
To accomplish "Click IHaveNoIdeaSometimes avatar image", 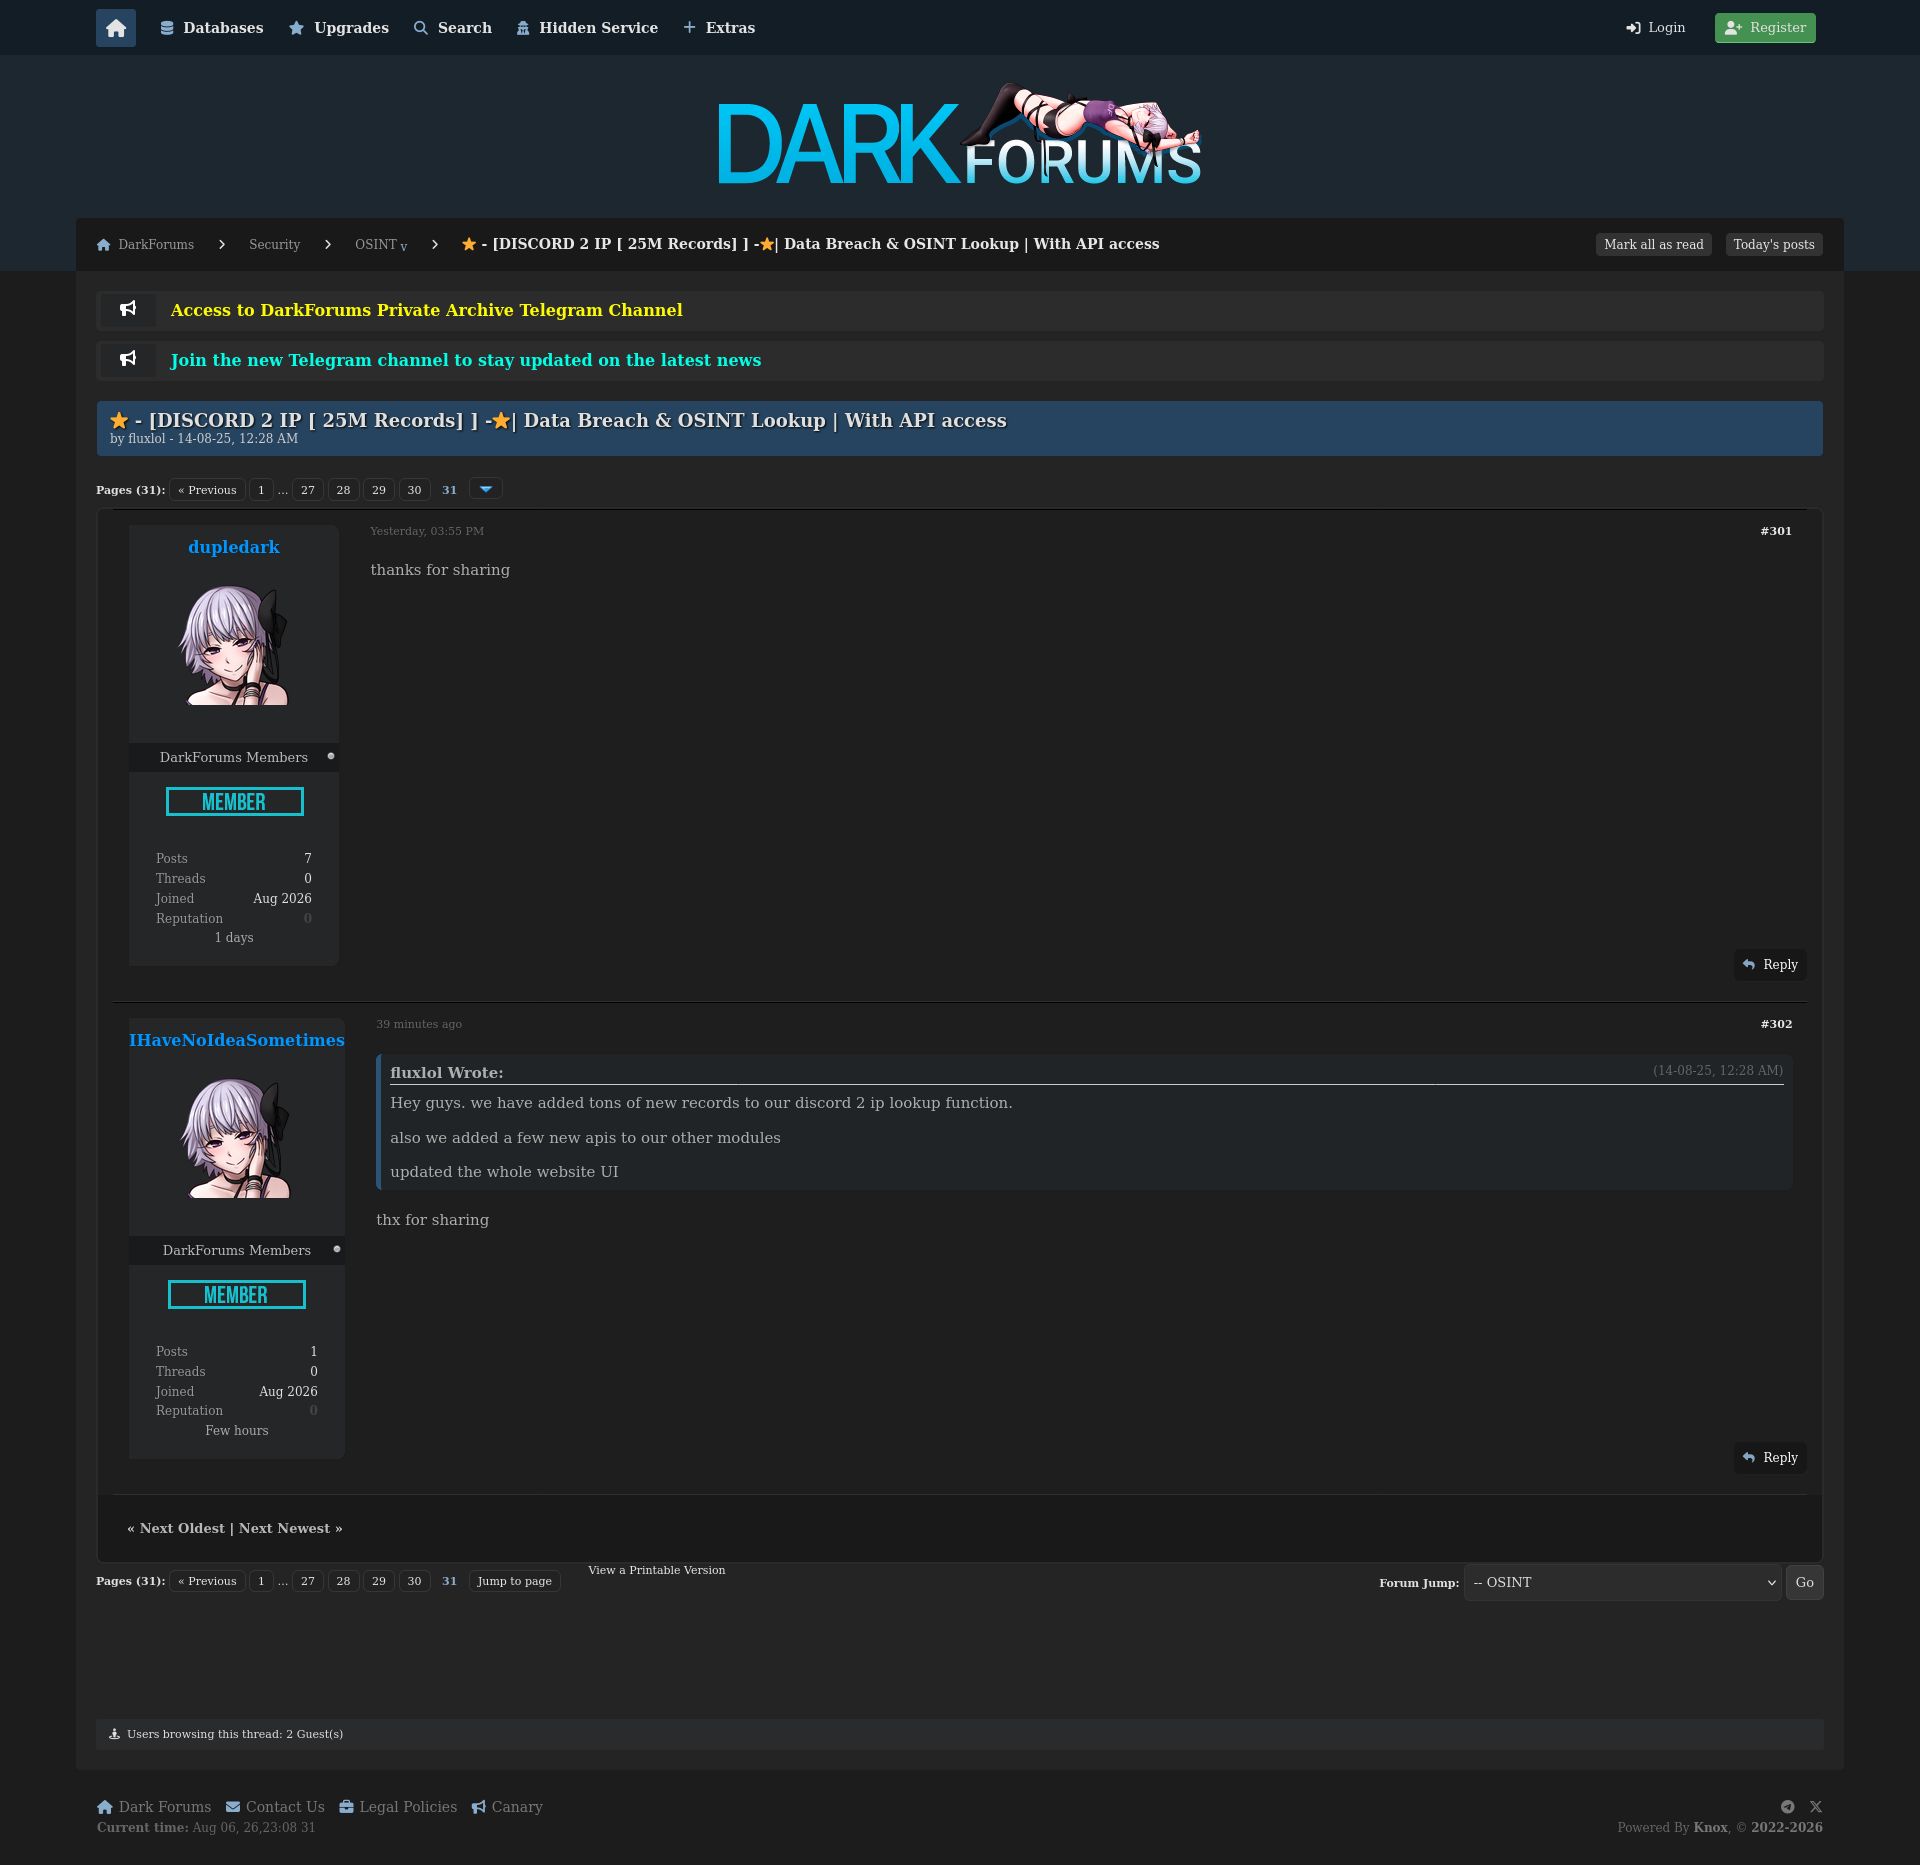I will pos(237,1138).
